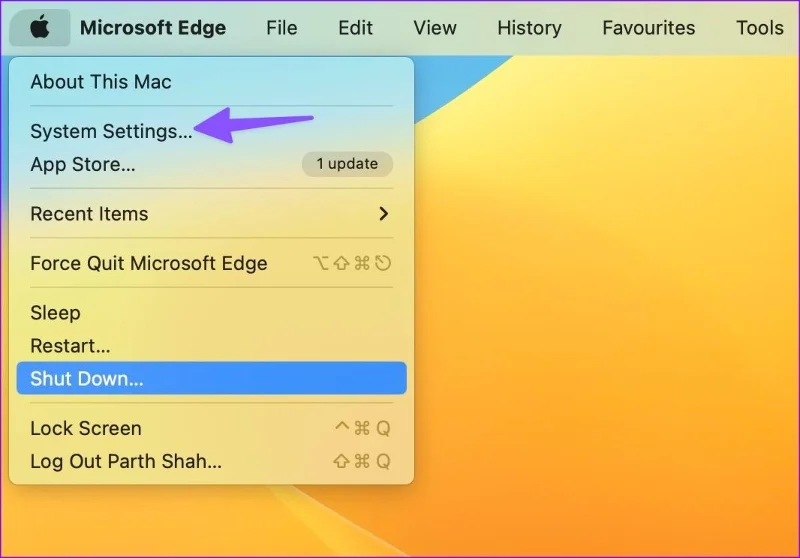Open the Edit menu

355,28
